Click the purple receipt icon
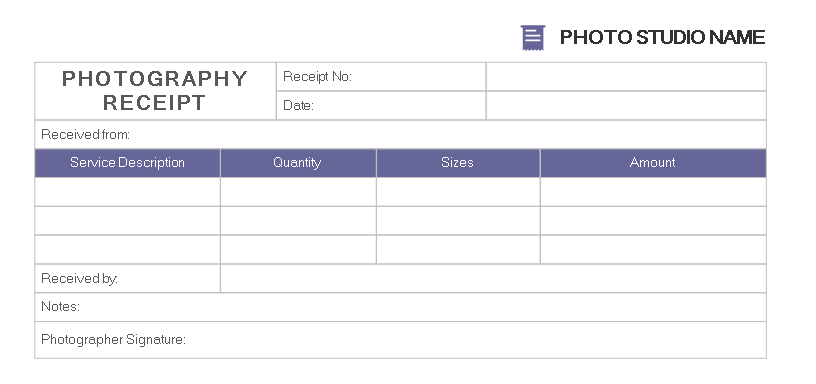This screenshot has width=816, height=384. (x=533, y=37)
